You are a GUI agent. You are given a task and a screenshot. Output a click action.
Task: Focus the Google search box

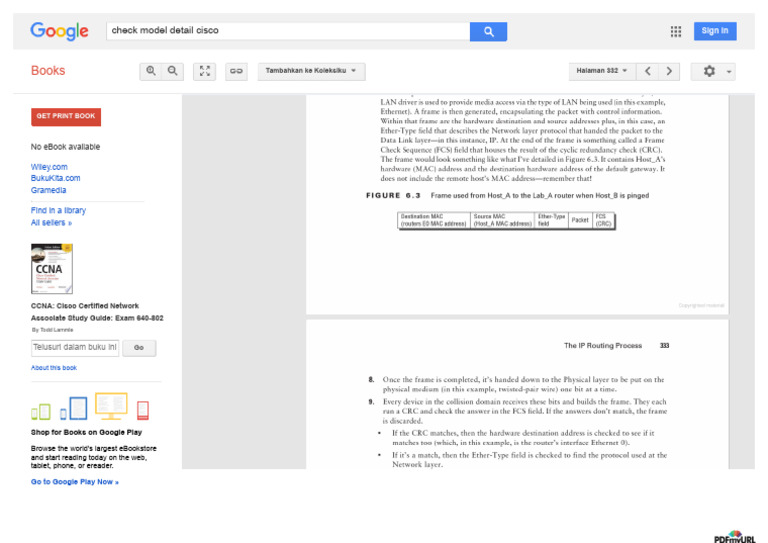[x=288, y=31]
